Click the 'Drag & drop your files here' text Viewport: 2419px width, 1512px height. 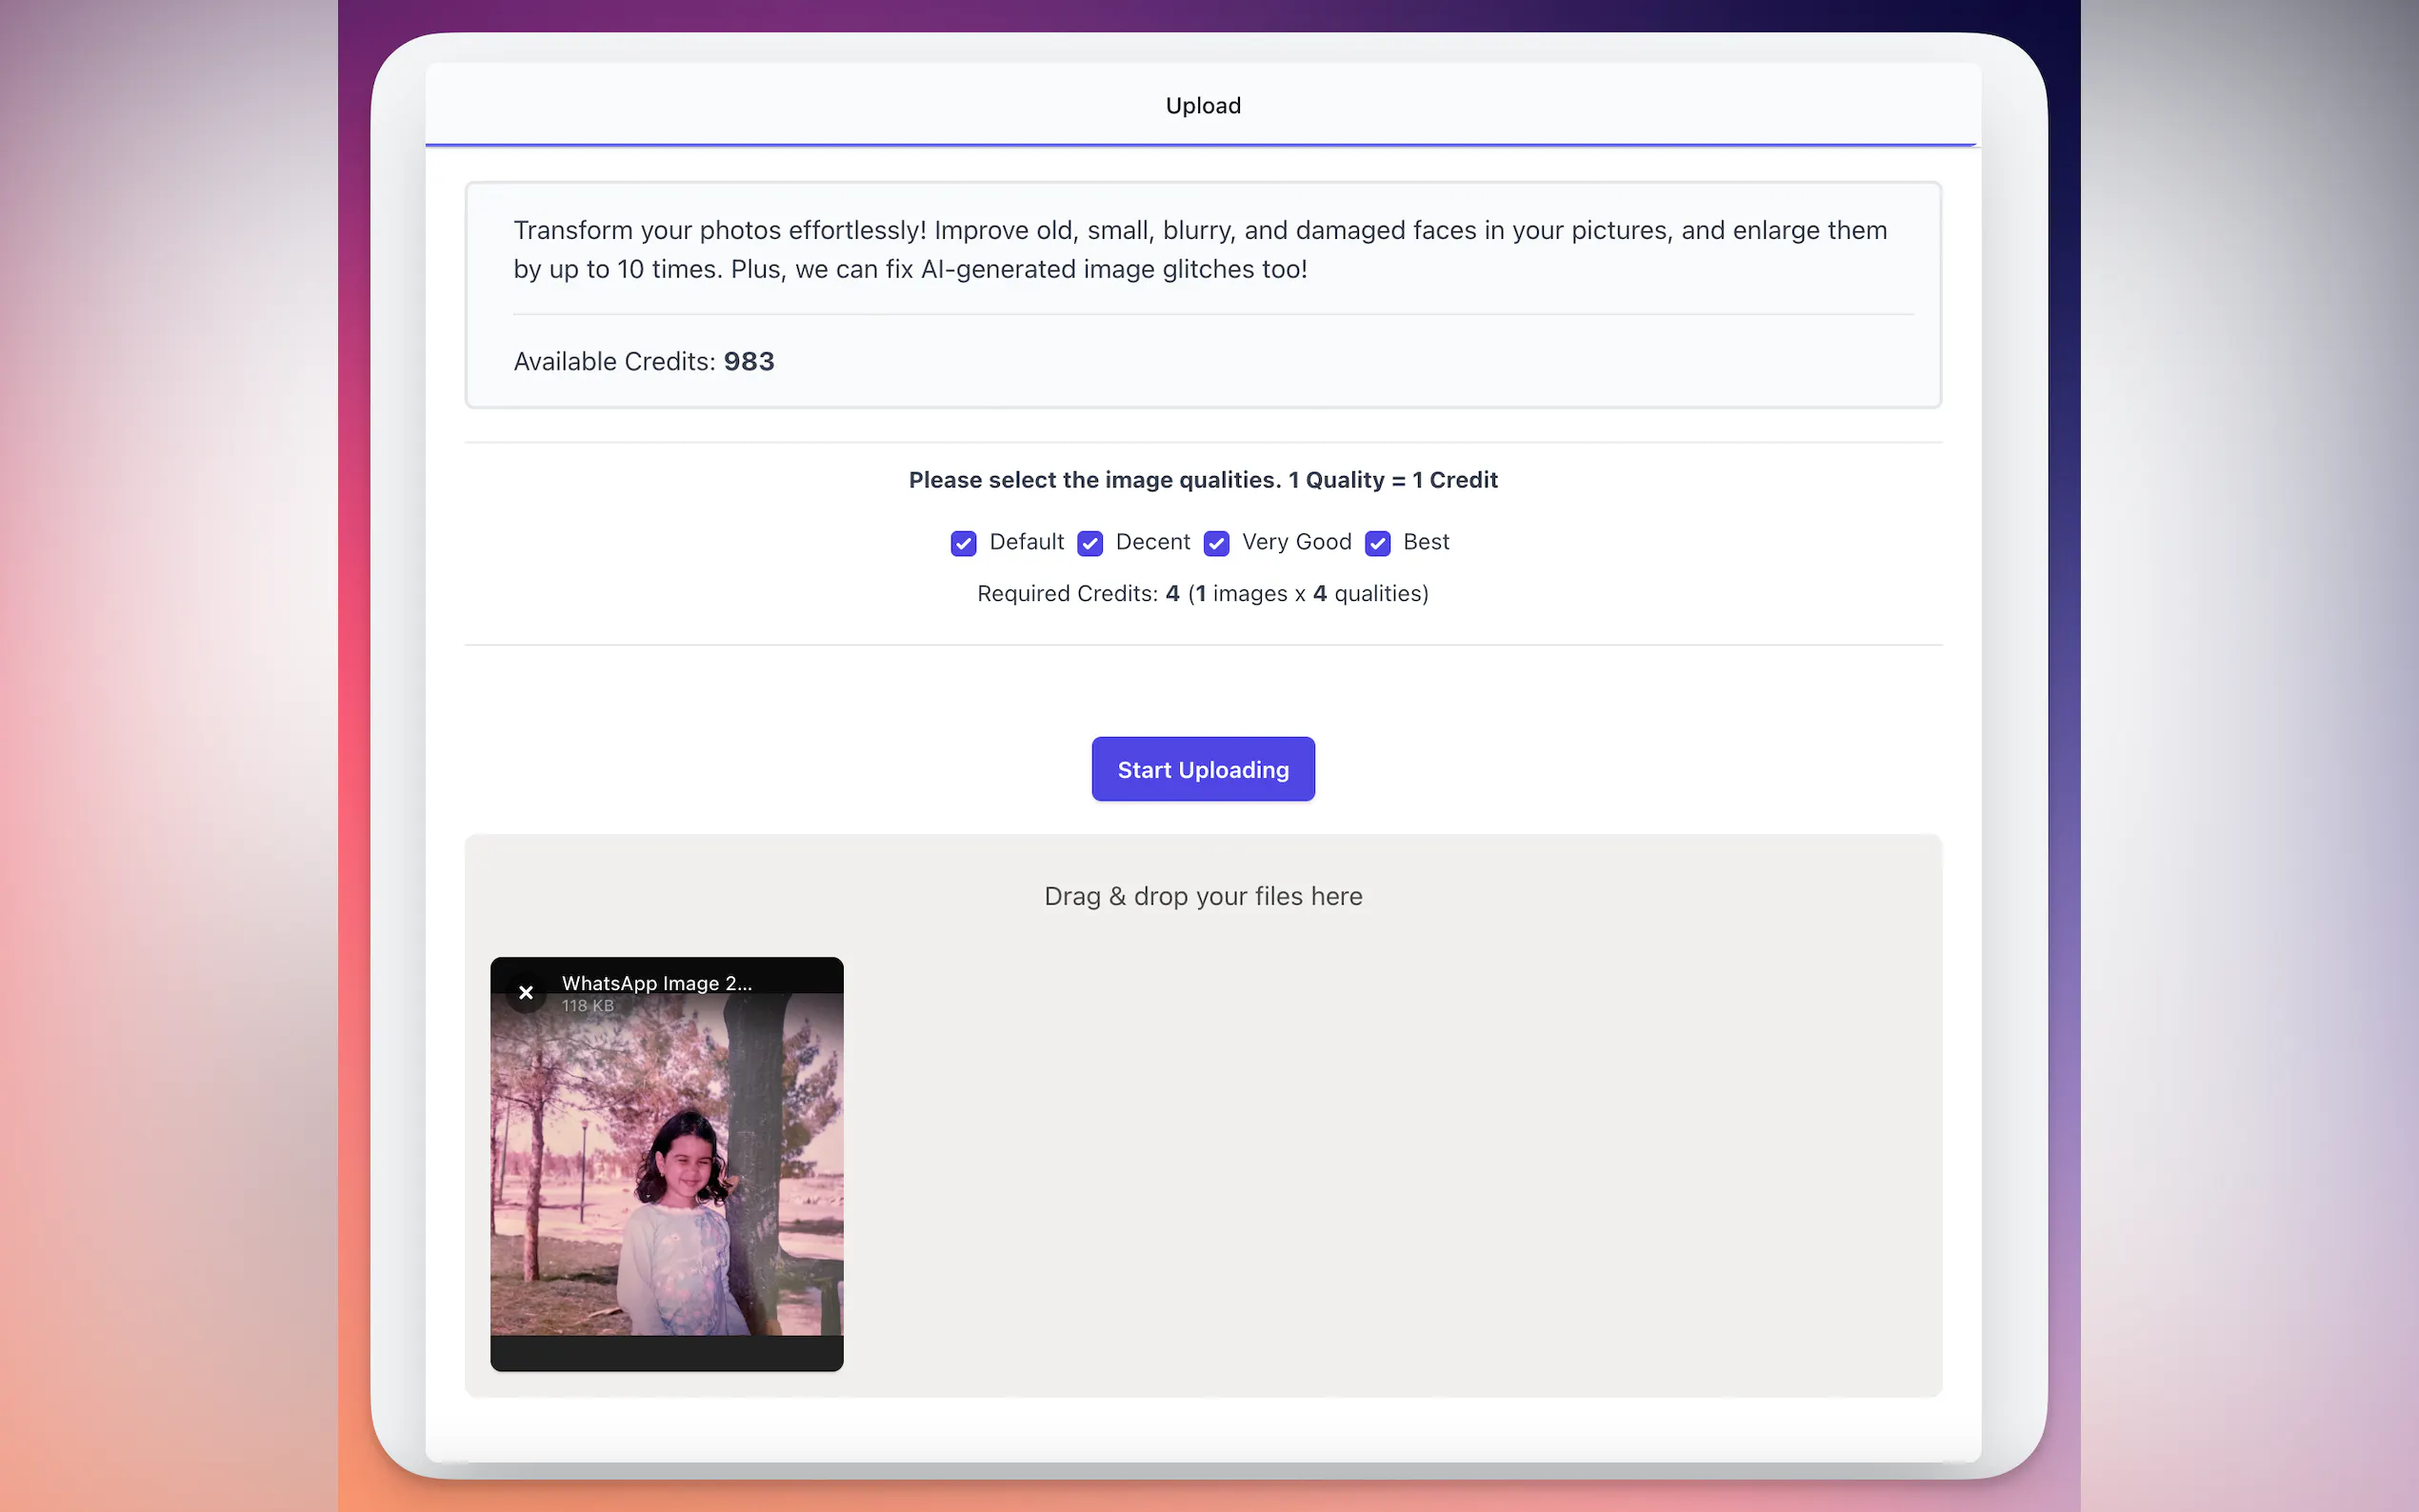(x=1202, y=896)
